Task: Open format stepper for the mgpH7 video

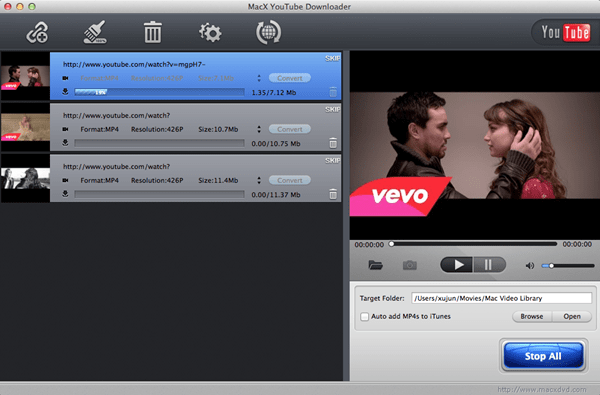Action: point(259,78)
